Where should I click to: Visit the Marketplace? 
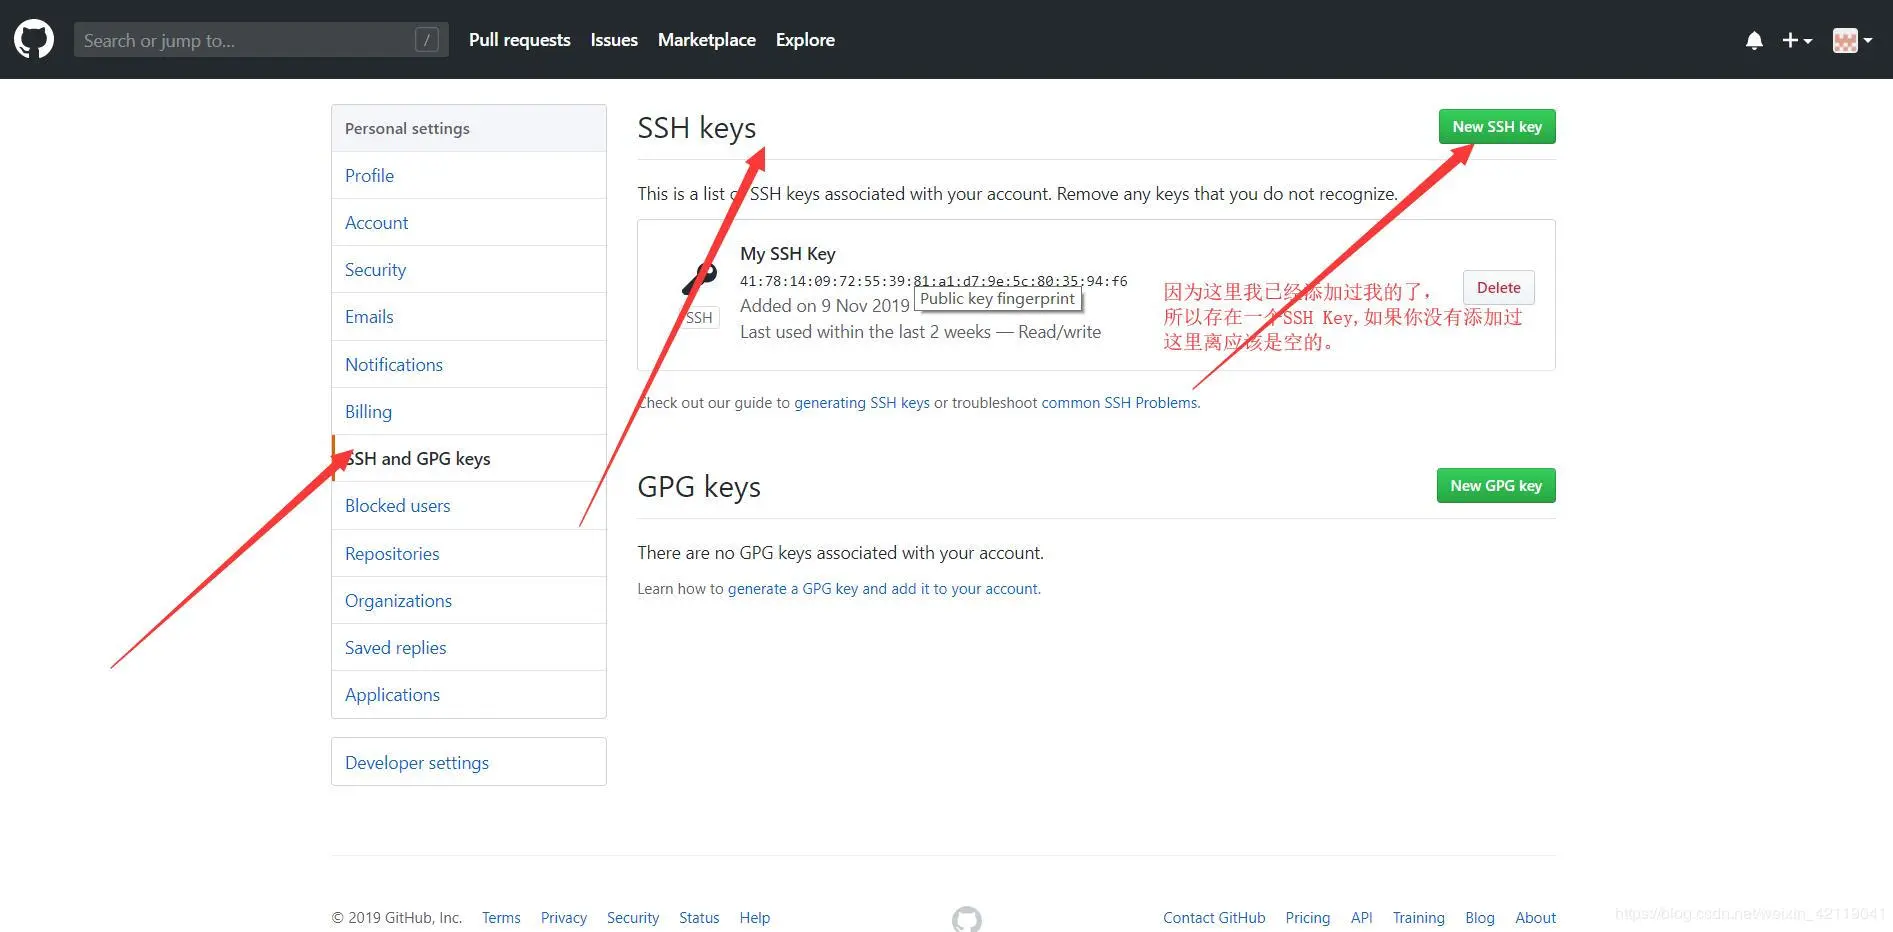[707, 40]
